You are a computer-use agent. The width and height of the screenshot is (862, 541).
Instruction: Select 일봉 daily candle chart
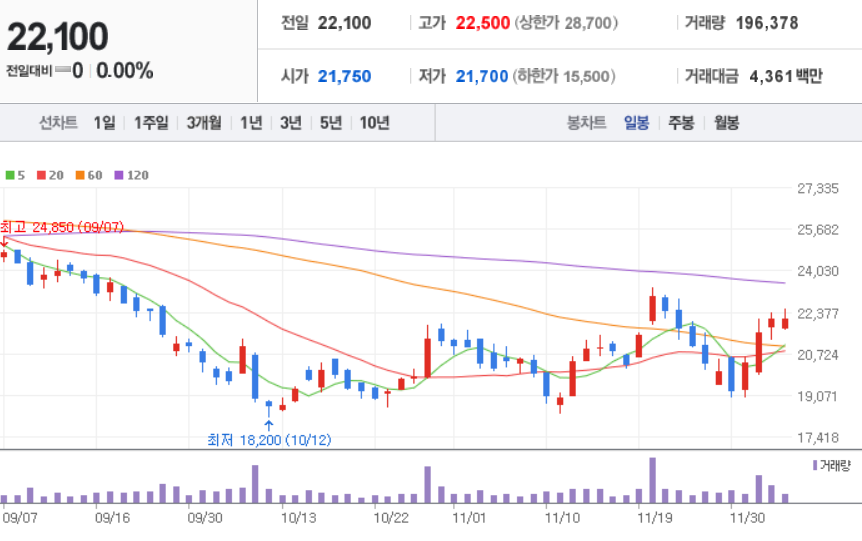click(636, 123)
